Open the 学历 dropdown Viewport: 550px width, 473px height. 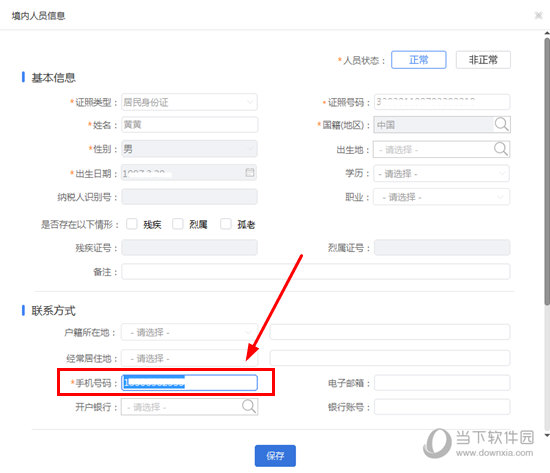(x=441, y=173)
